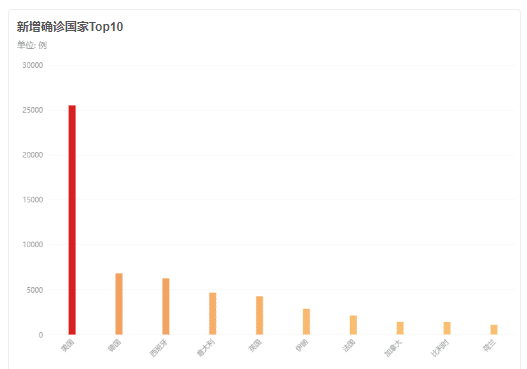Click the 加拿大 axis label
The width and height of the screenshot is (527, 369).
pos(393,348)
